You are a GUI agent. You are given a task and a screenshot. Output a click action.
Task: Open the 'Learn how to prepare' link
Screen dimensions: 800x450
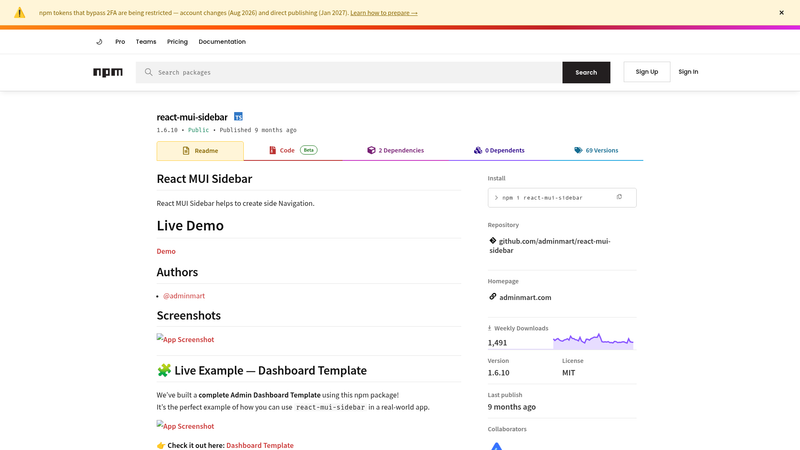tap(384, 13)
